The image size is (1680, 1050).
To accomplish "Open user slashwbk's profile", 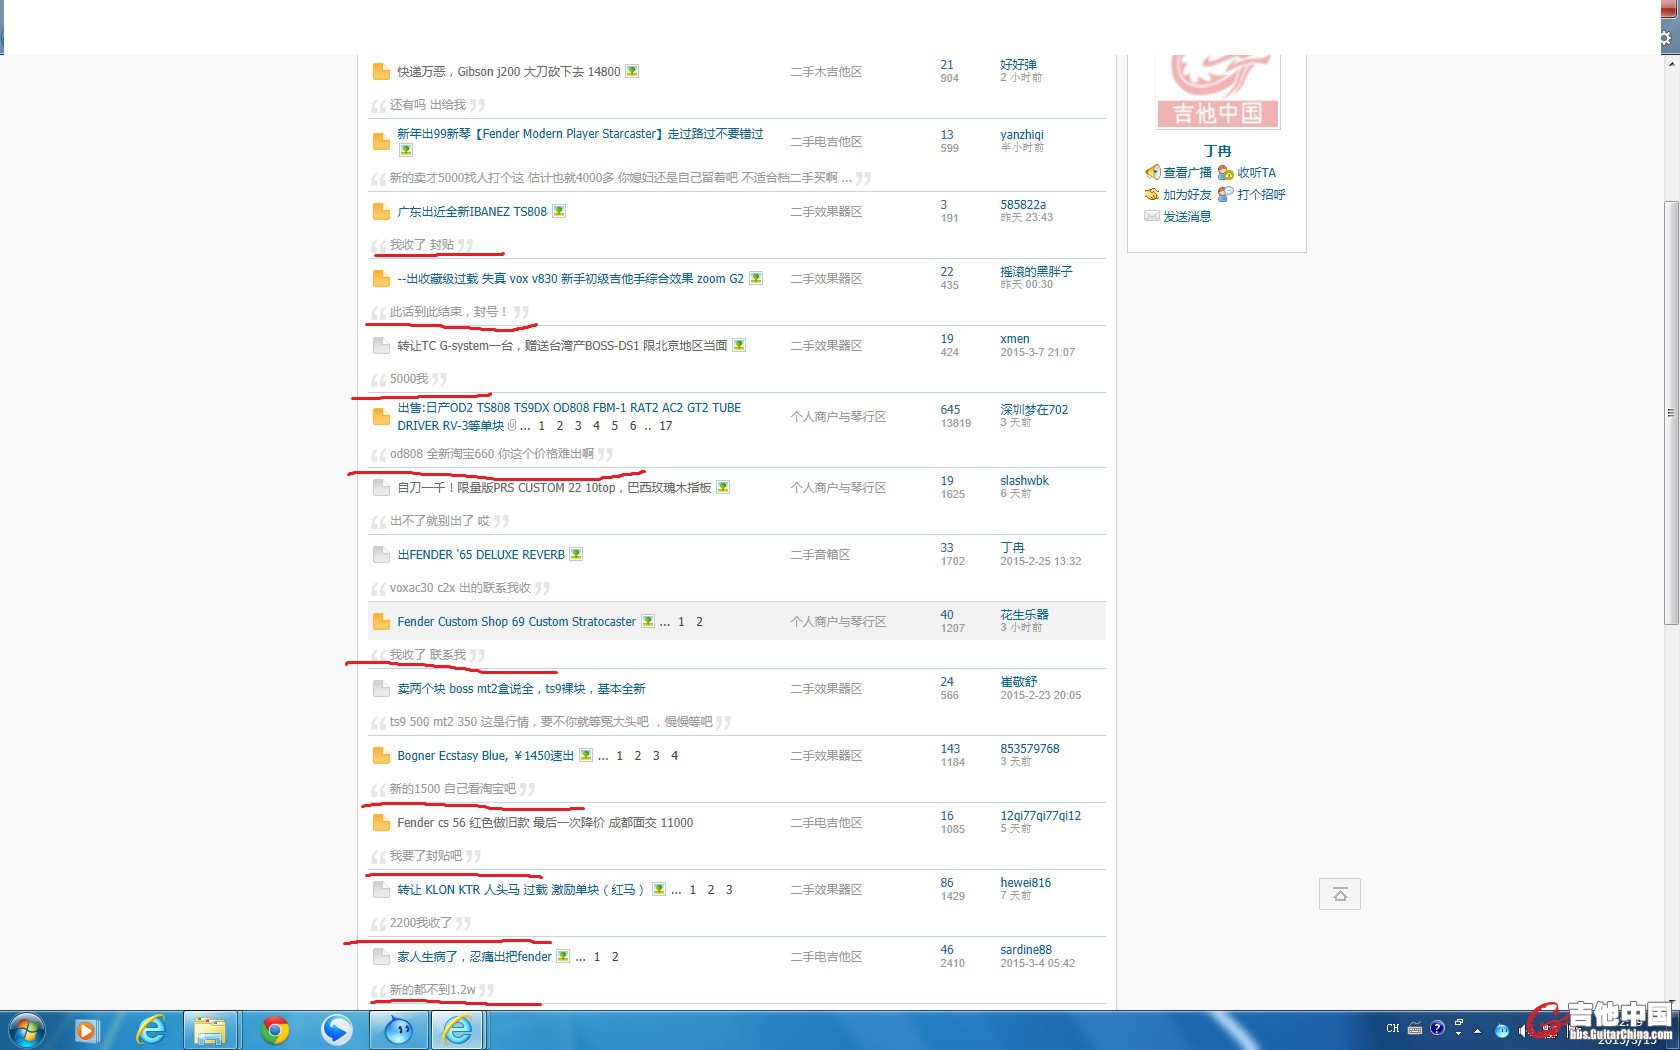I will tap(1025, 481).
